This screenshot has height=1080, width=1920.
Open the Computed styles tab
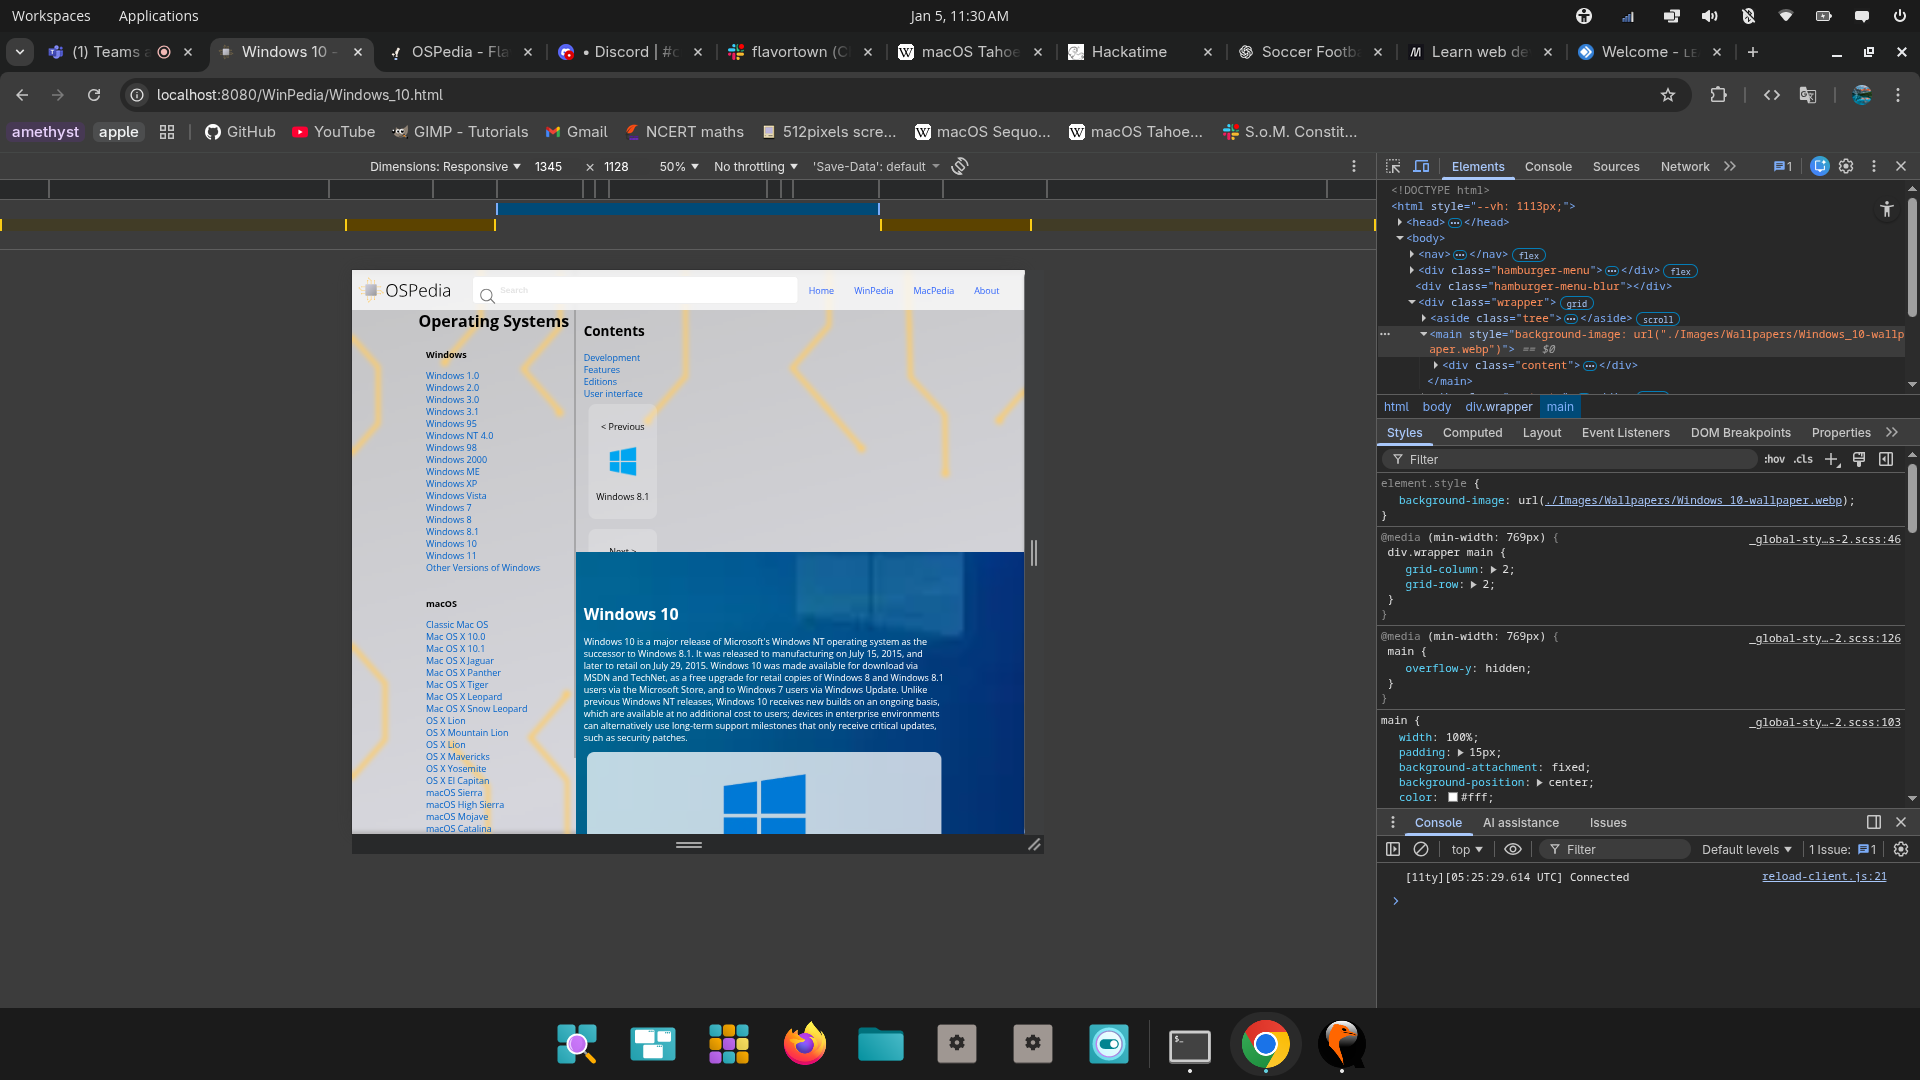click(x=1472, y=433)
